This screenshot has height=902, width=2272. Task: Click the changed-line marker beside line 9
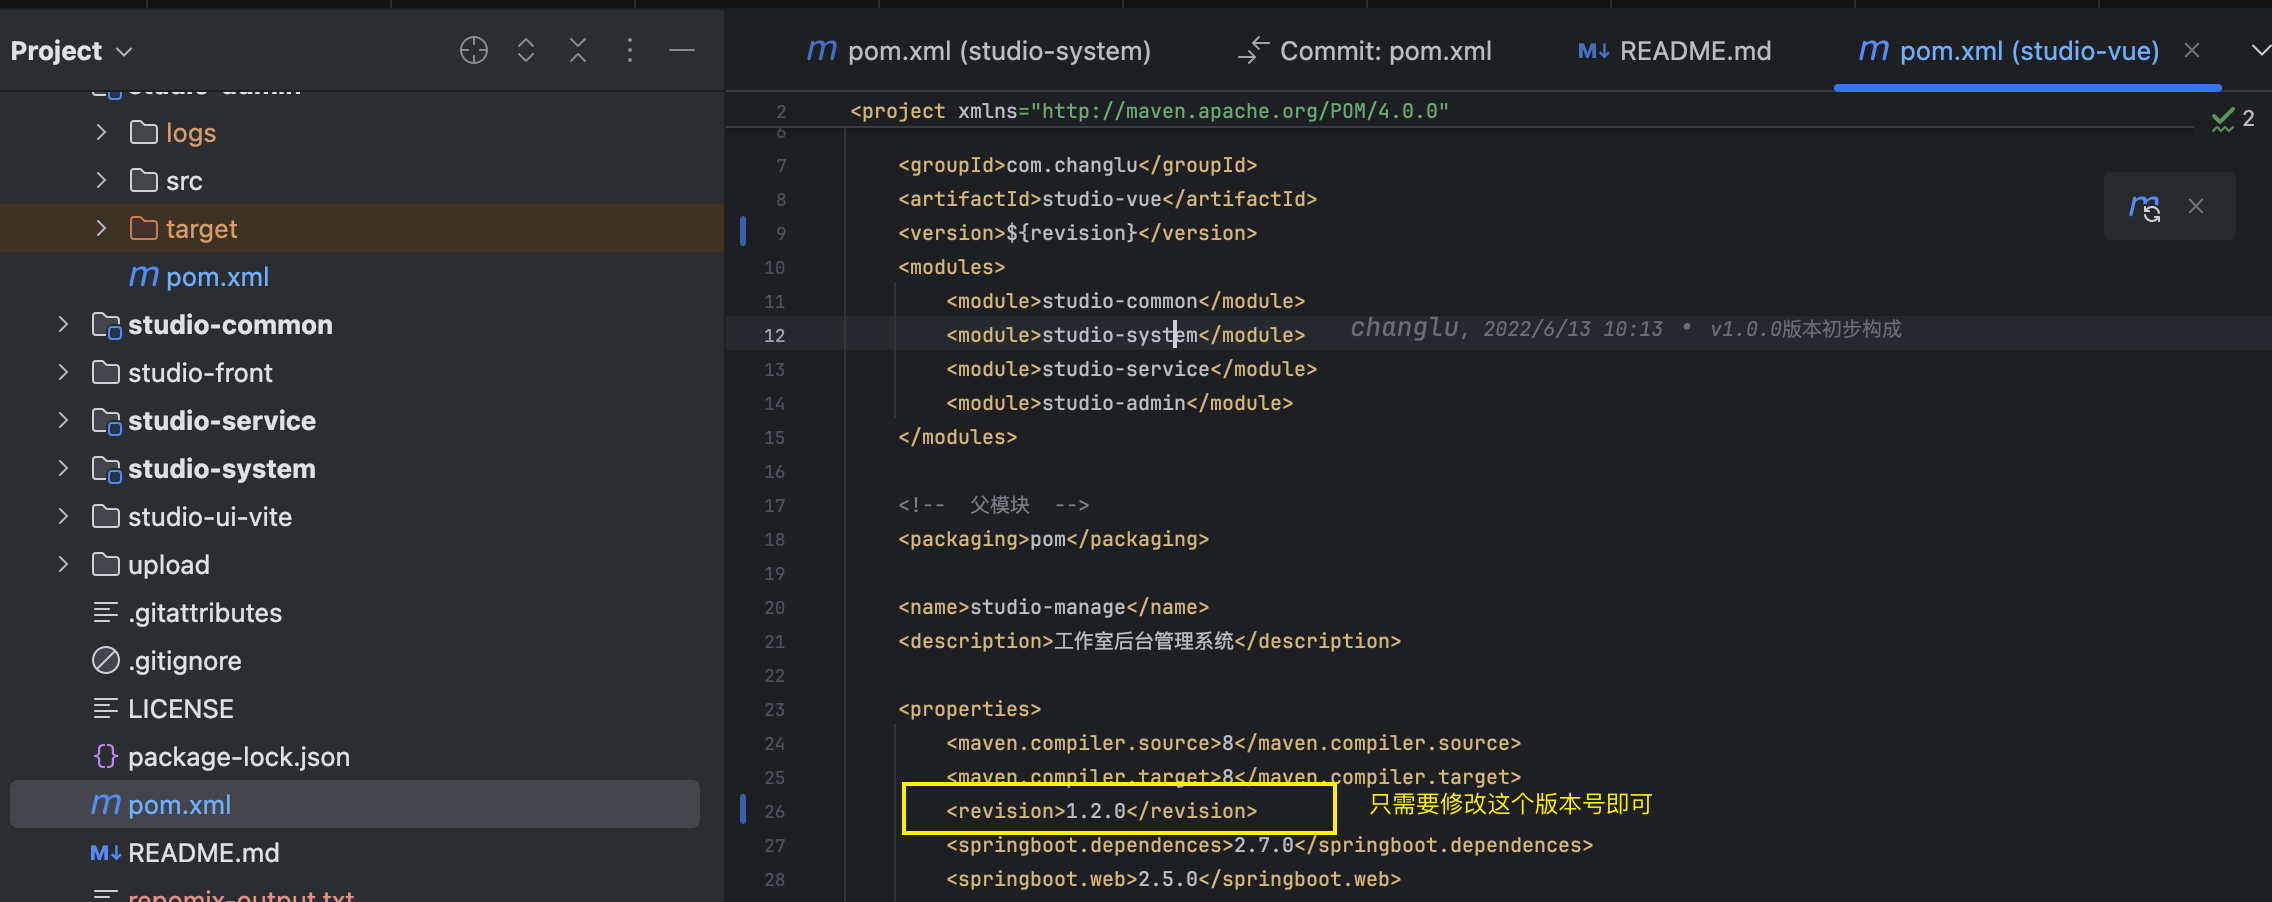743,231
